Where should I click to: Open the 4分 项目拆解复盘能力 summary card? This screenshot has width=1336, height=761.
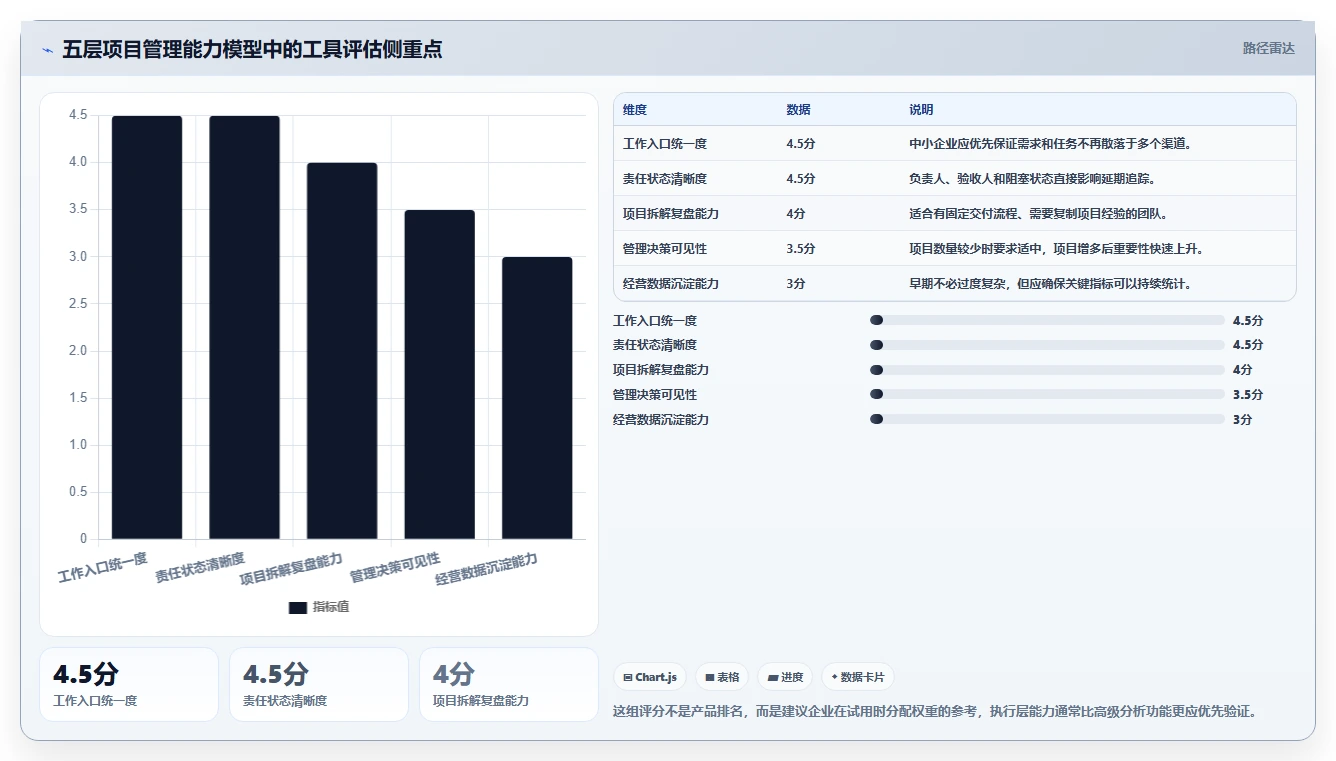point(509,684)
